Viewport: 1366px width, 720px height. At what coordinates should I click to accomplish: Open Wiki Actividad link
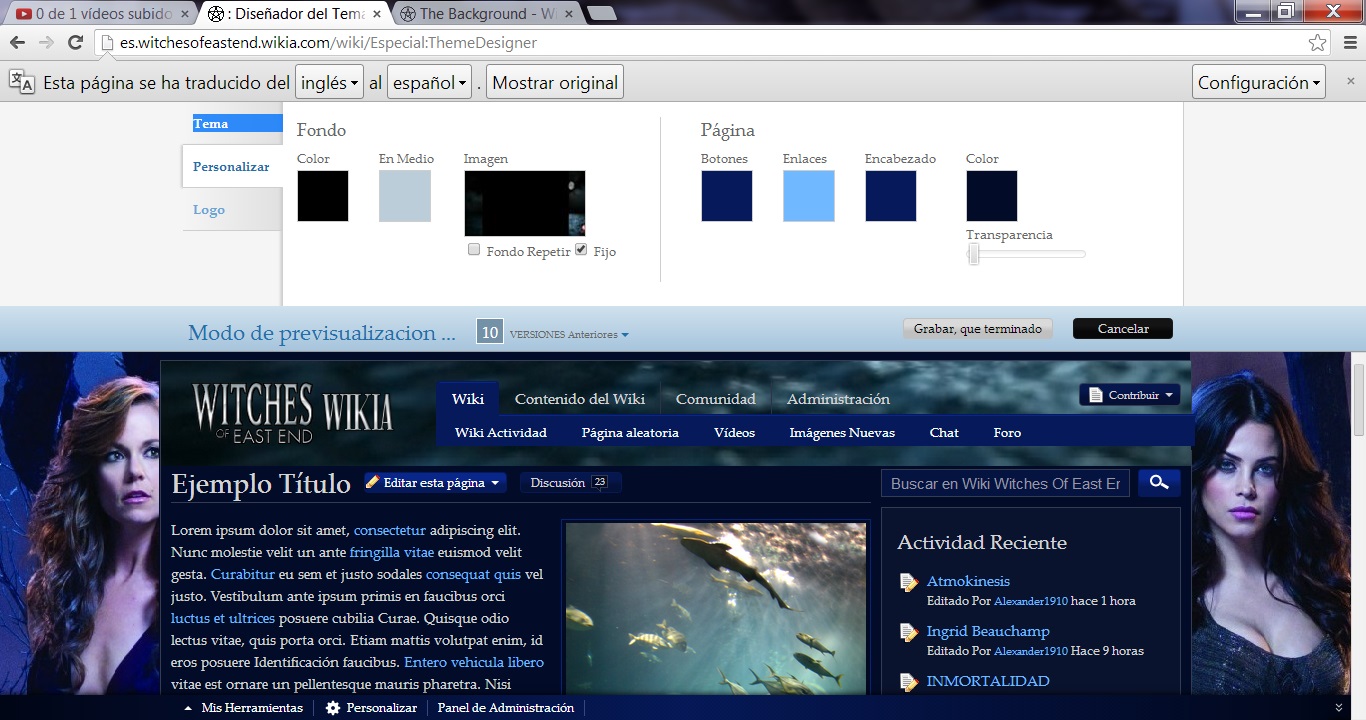click(501, 433)
